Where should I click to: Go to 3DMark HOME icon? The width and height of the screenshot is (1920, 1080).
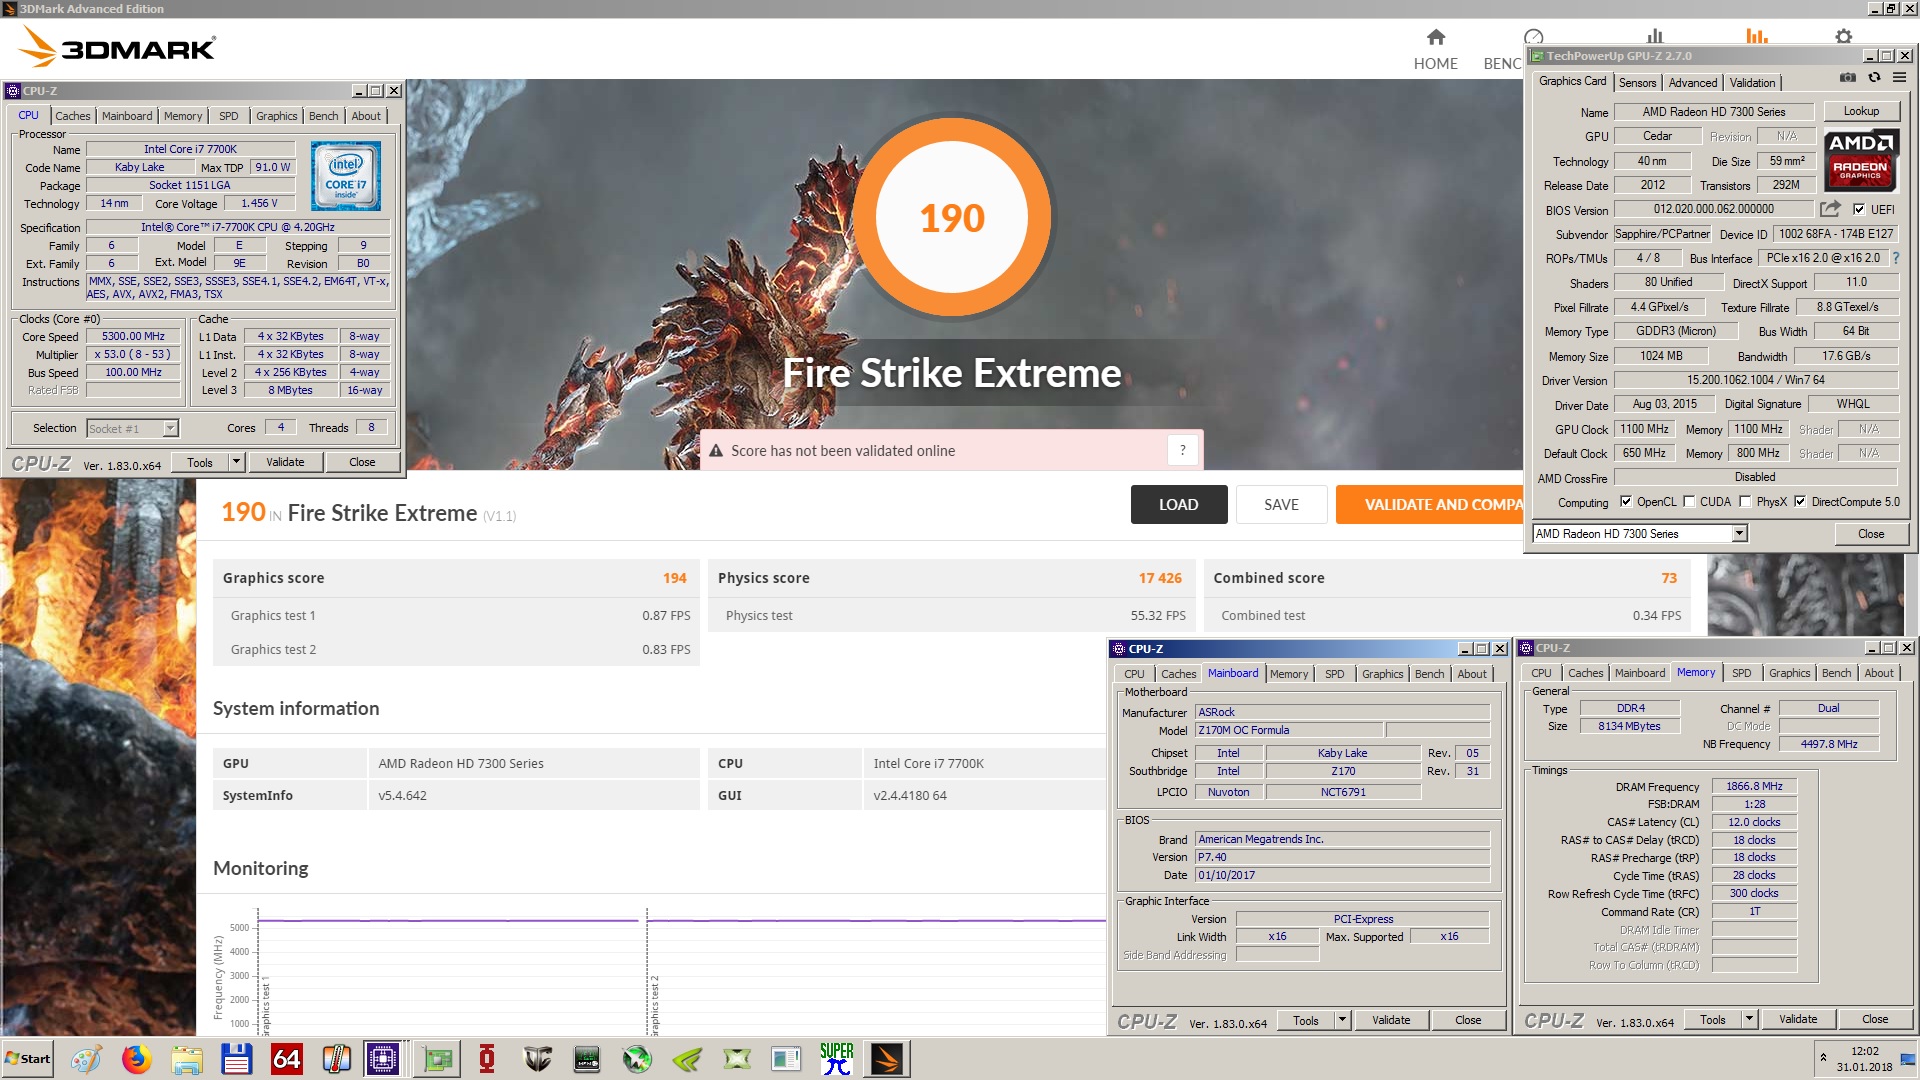(x=1436, y=37)
